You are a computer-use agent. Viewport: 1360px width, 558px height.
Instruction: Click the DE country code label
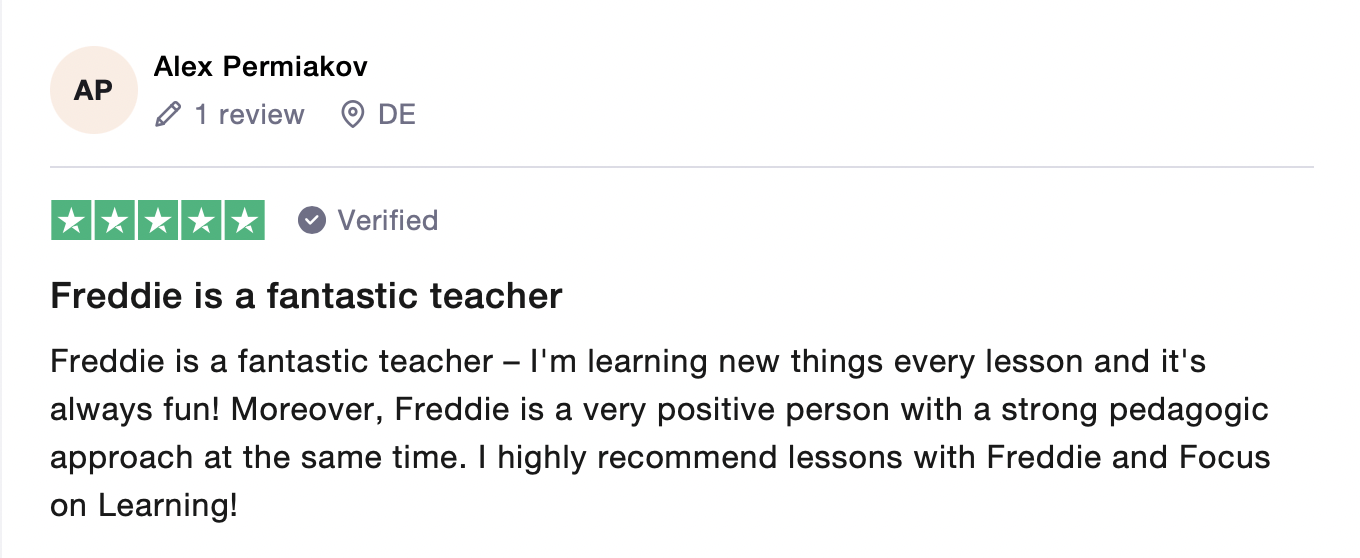coord(397,115)
